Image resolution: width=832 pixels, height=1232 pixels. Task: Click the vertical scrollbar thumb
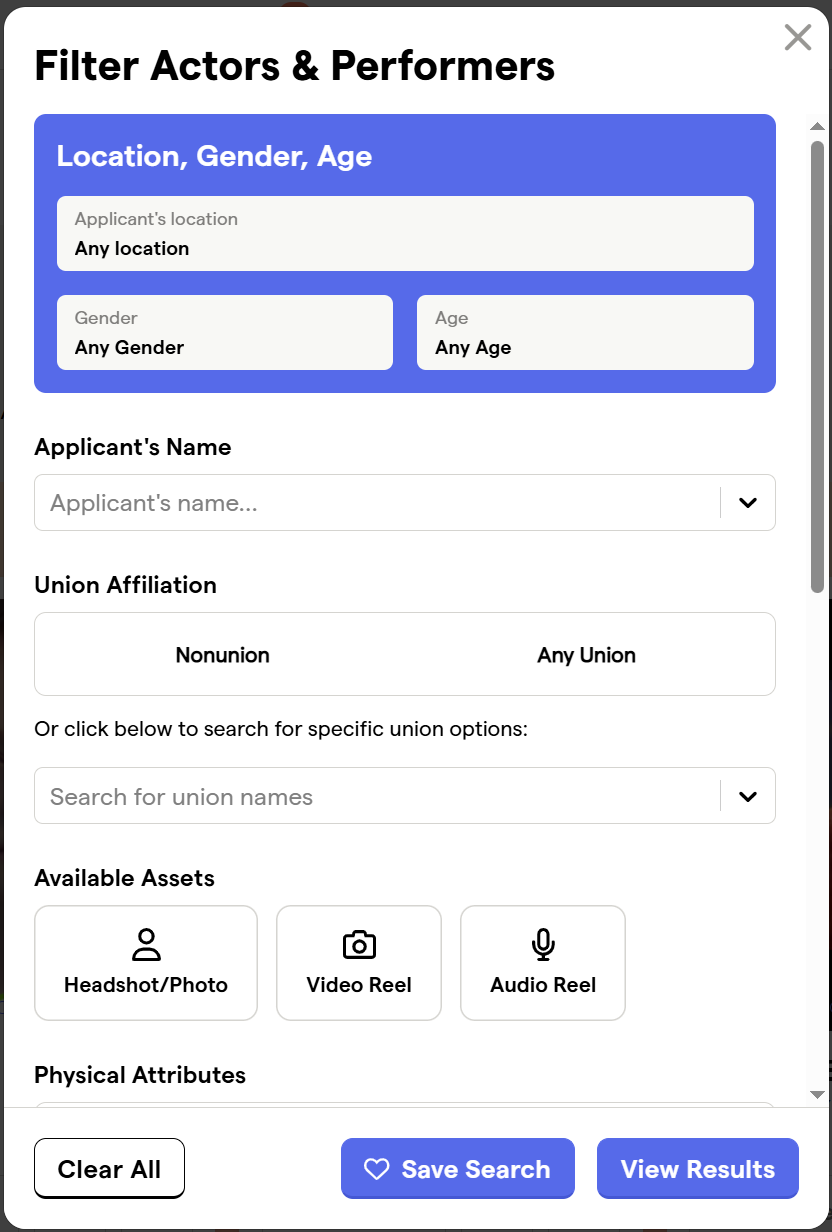(x=817, y=366)
